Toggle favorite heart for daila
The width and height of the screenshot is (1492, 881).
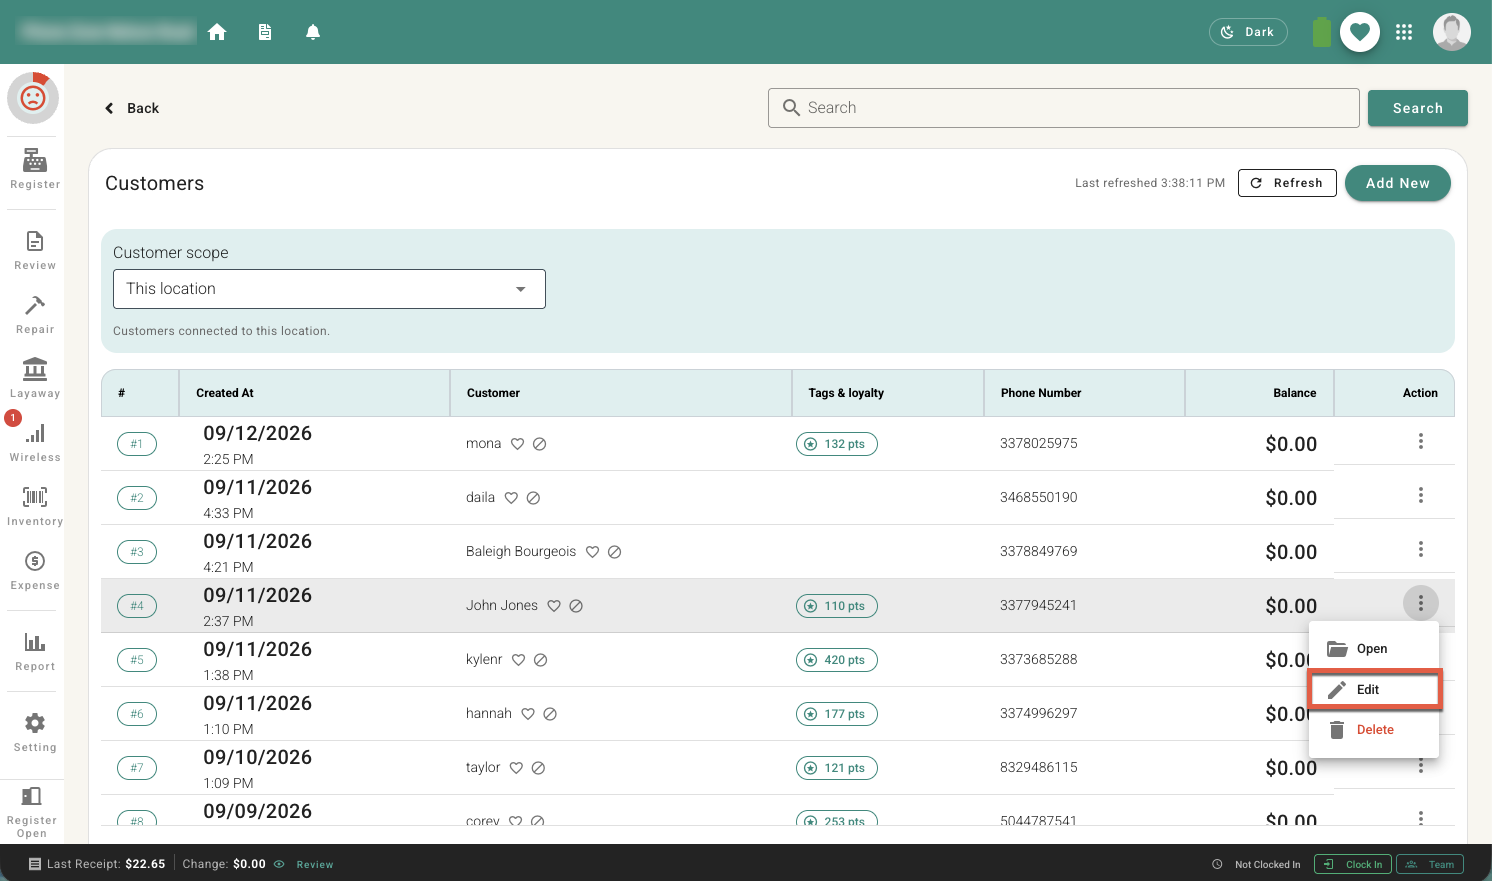511,498
